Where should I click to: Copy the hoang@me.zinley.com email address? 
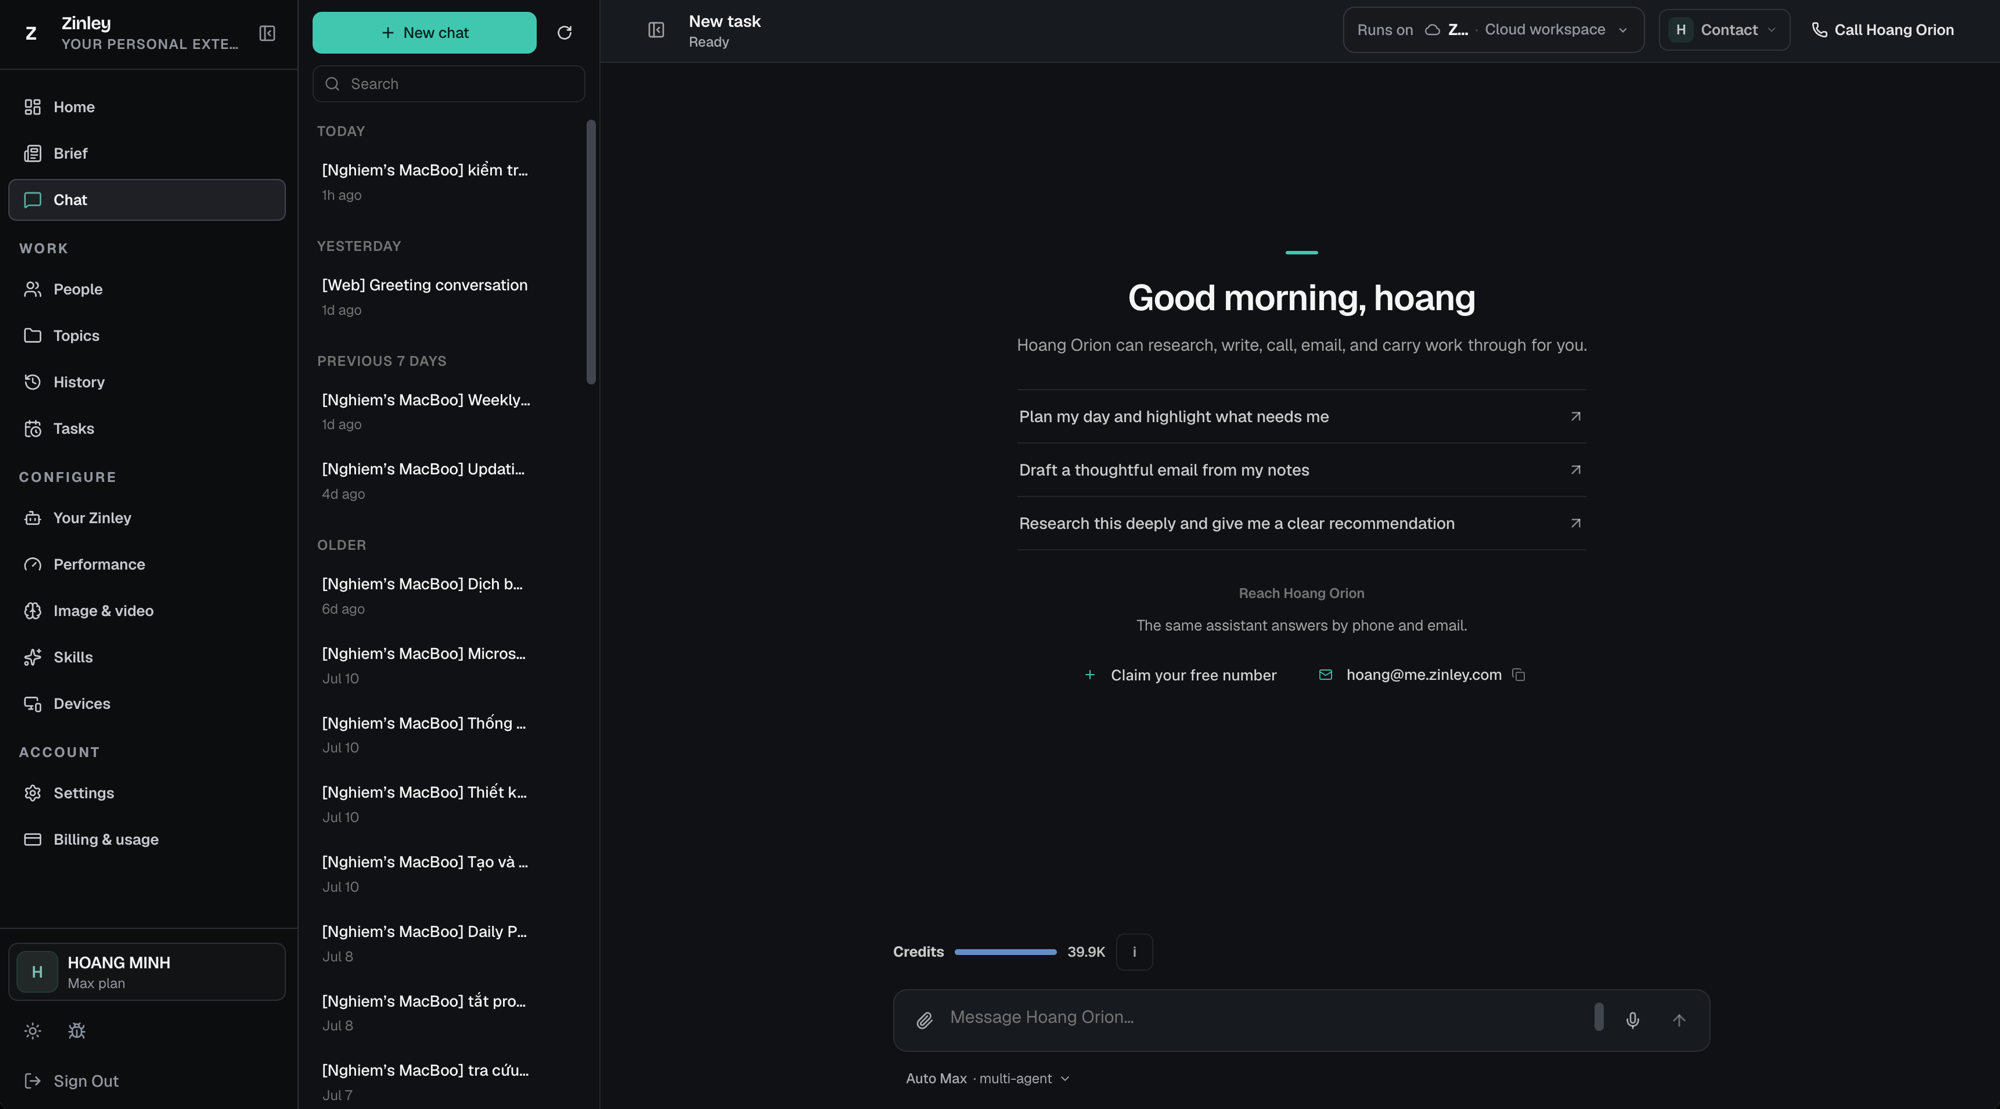(1518, 675)
